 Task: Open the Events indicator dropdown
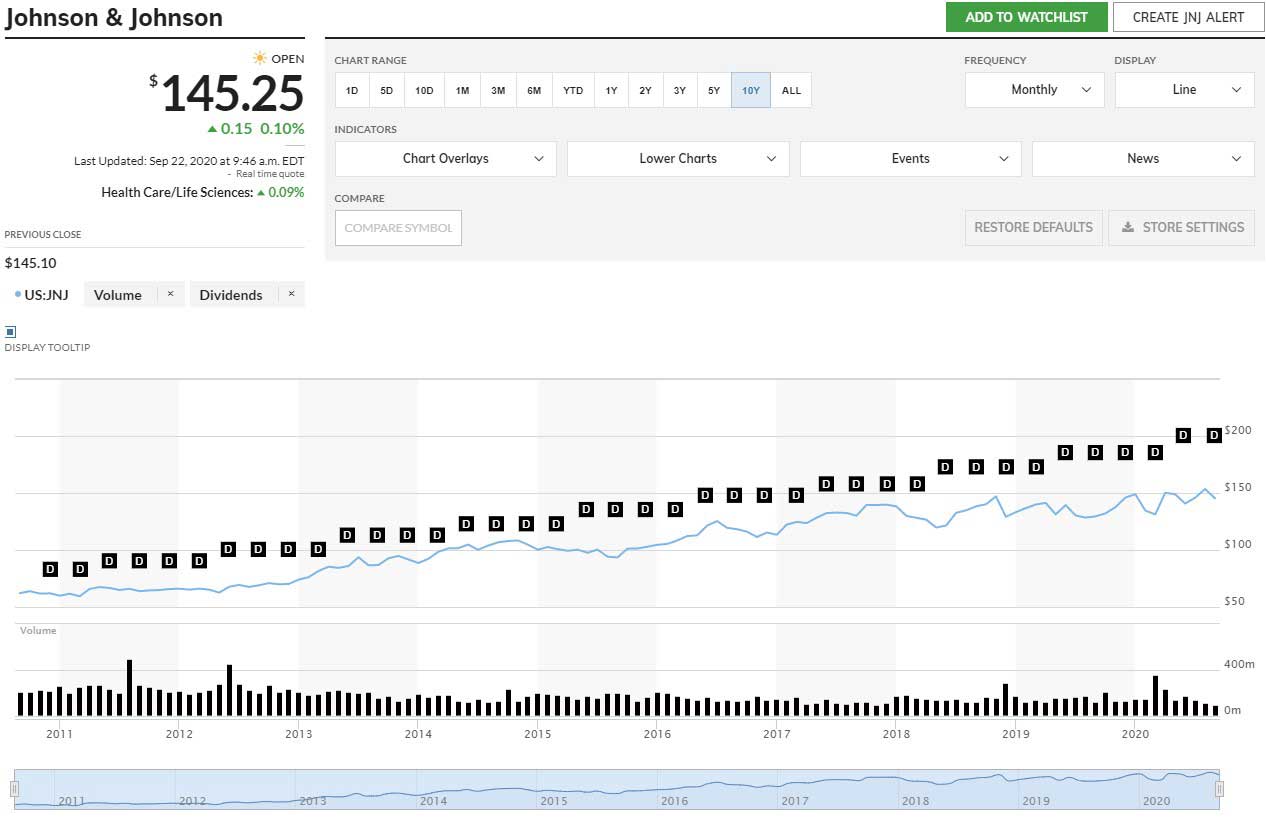click(x=911, y=159)
